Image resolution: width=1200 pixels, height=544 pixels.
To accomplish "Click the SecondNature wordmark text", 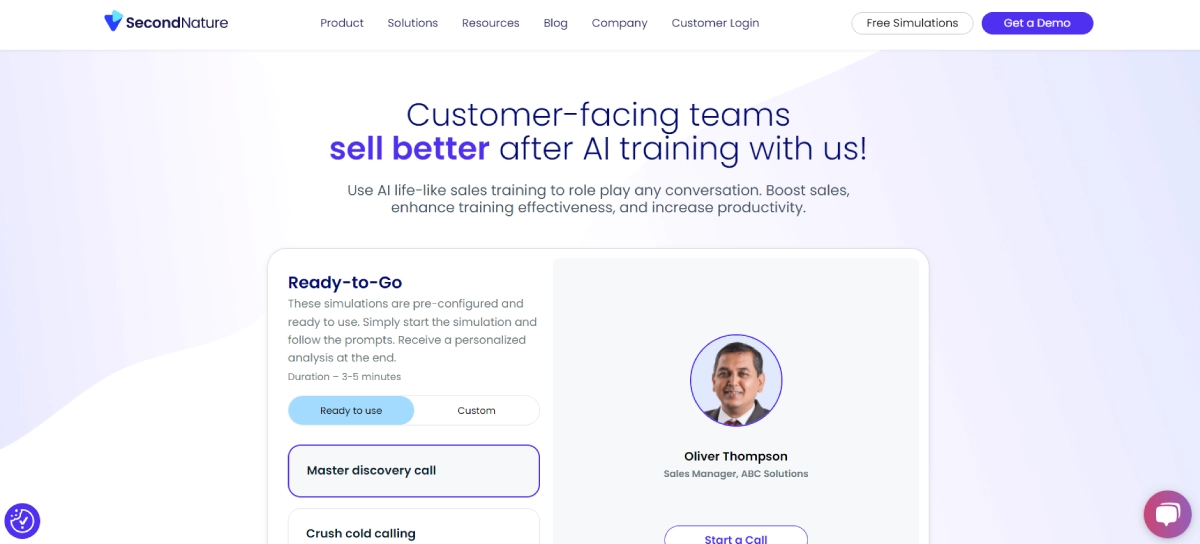I will pos(177,22).
